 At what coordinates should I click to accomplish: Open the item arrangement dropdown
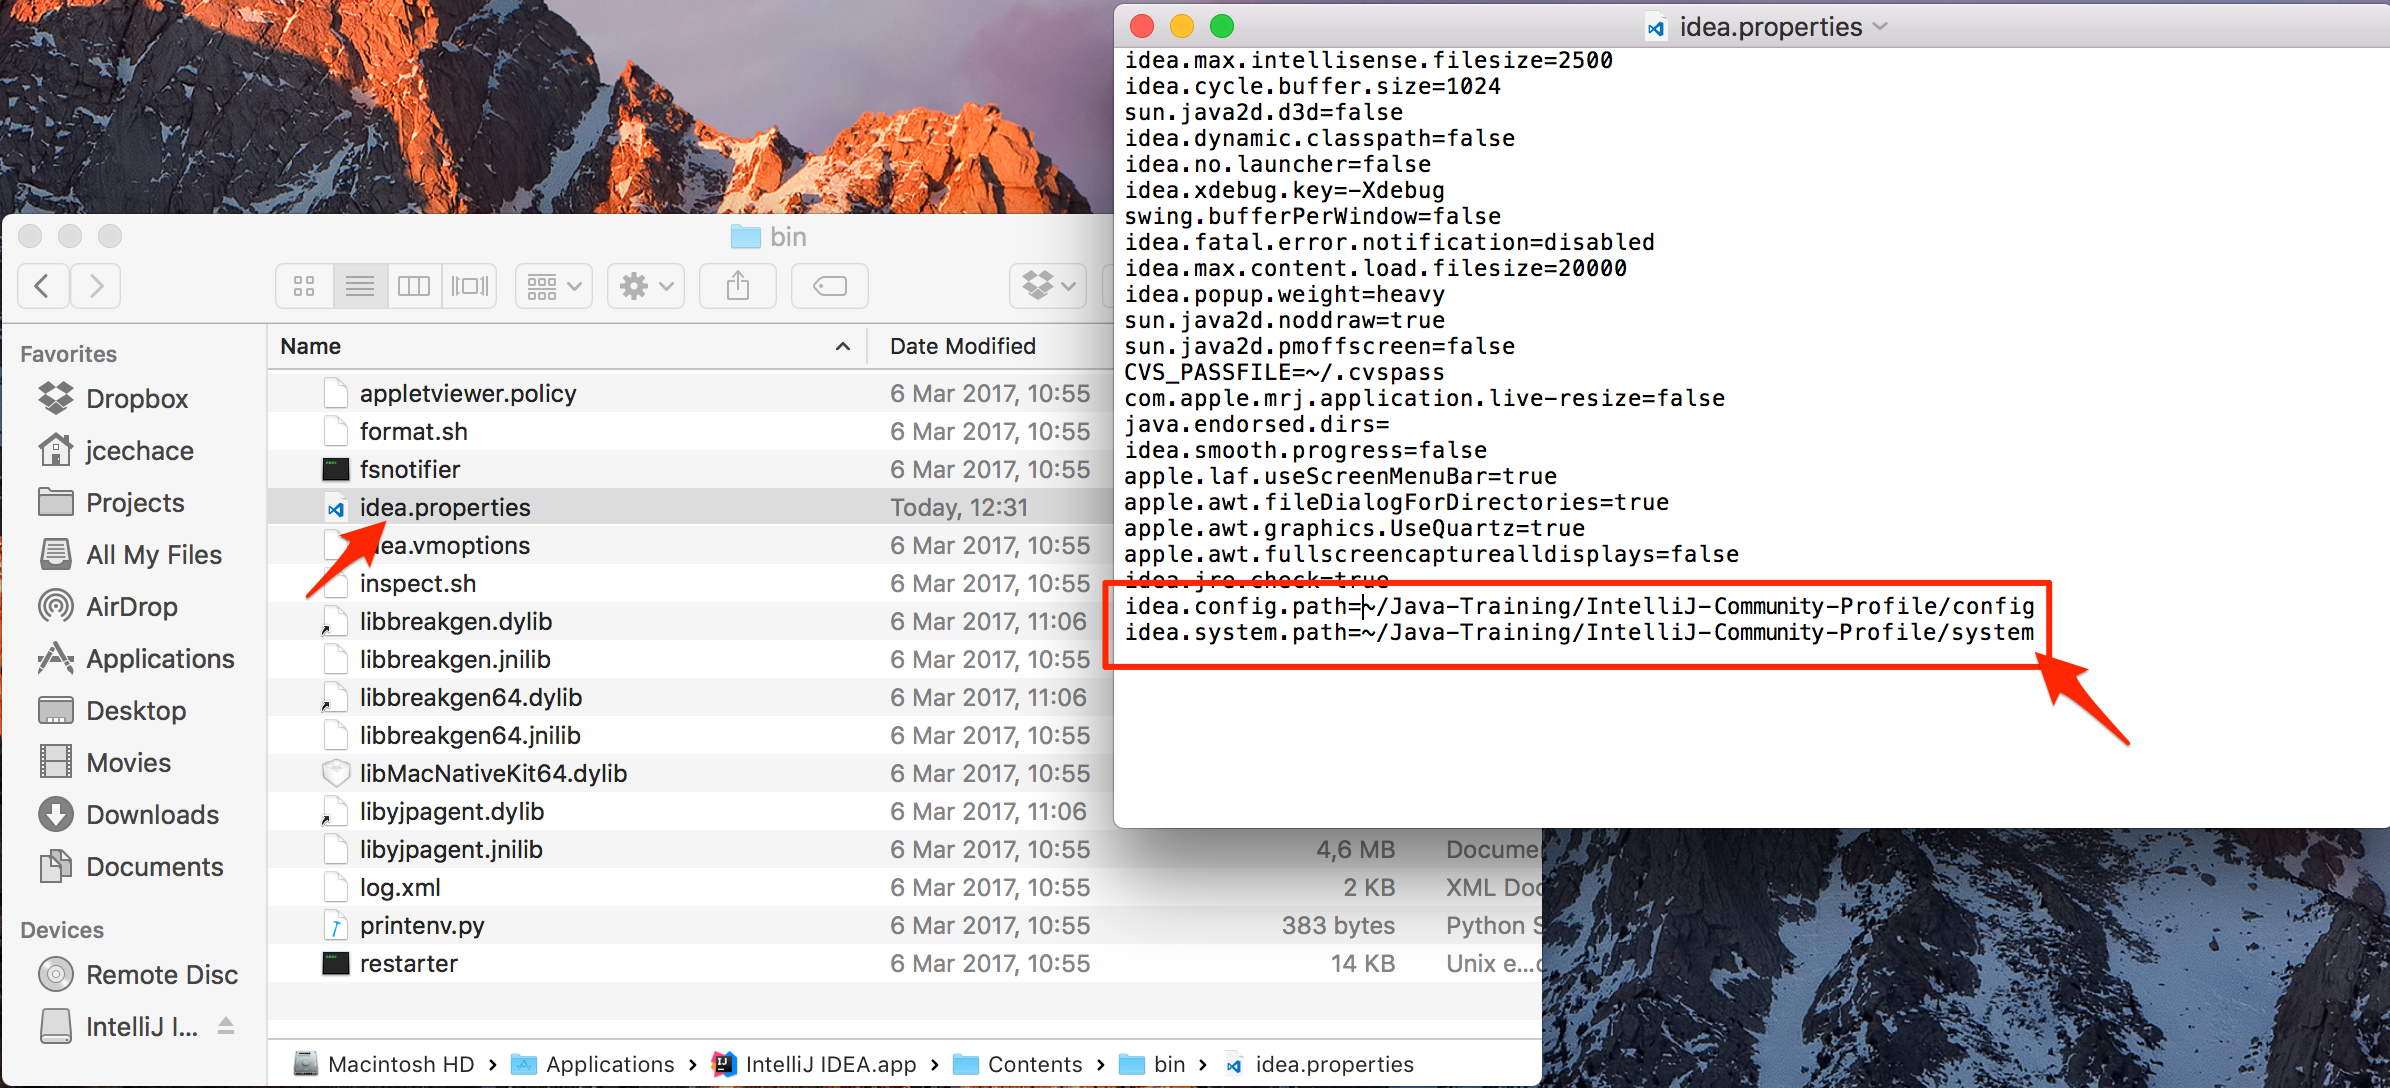[x=554, y=287]
